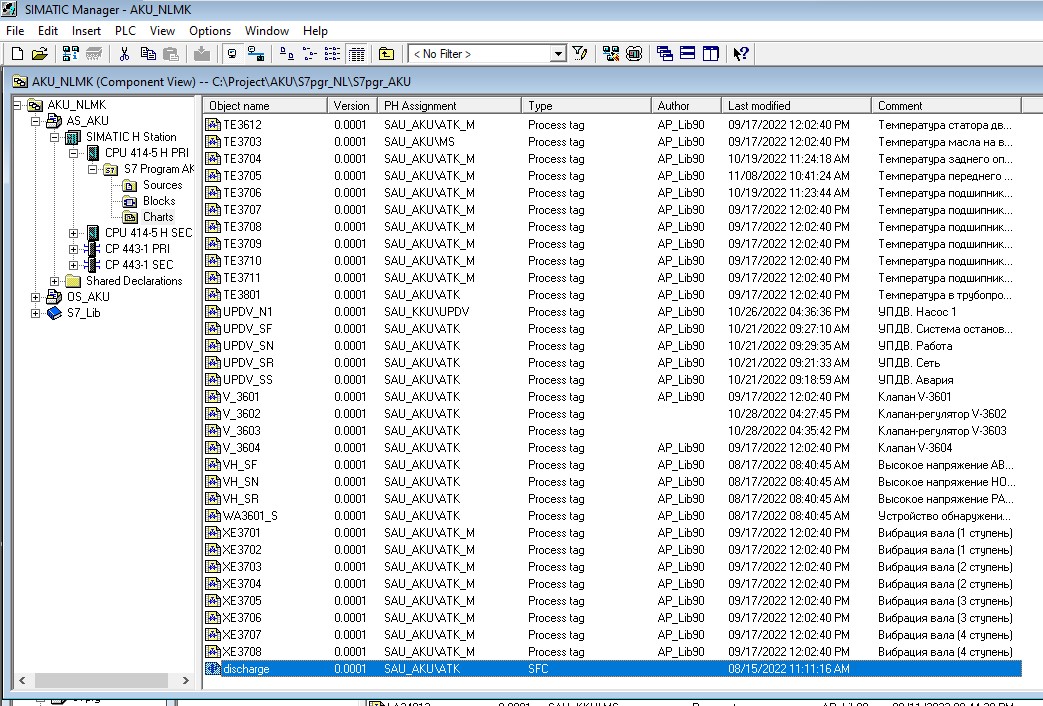Image resolution: width=1043 pixels, height=706 pixels.
Task: Click the tree scrollbar left arrow
Action: tap(22, 681)
